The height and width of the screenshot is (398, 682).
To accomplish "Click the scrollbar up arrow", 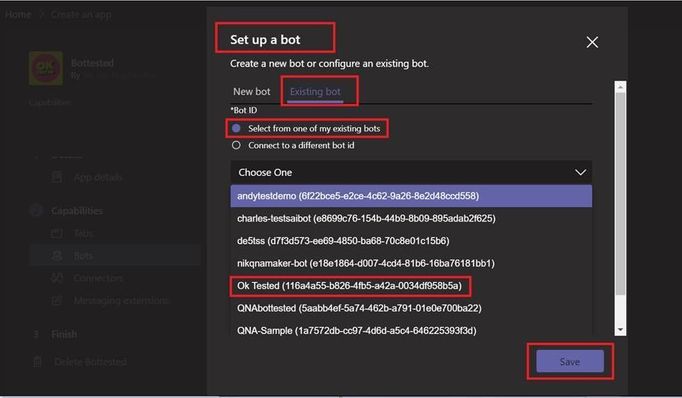I will tap(620, 87).
